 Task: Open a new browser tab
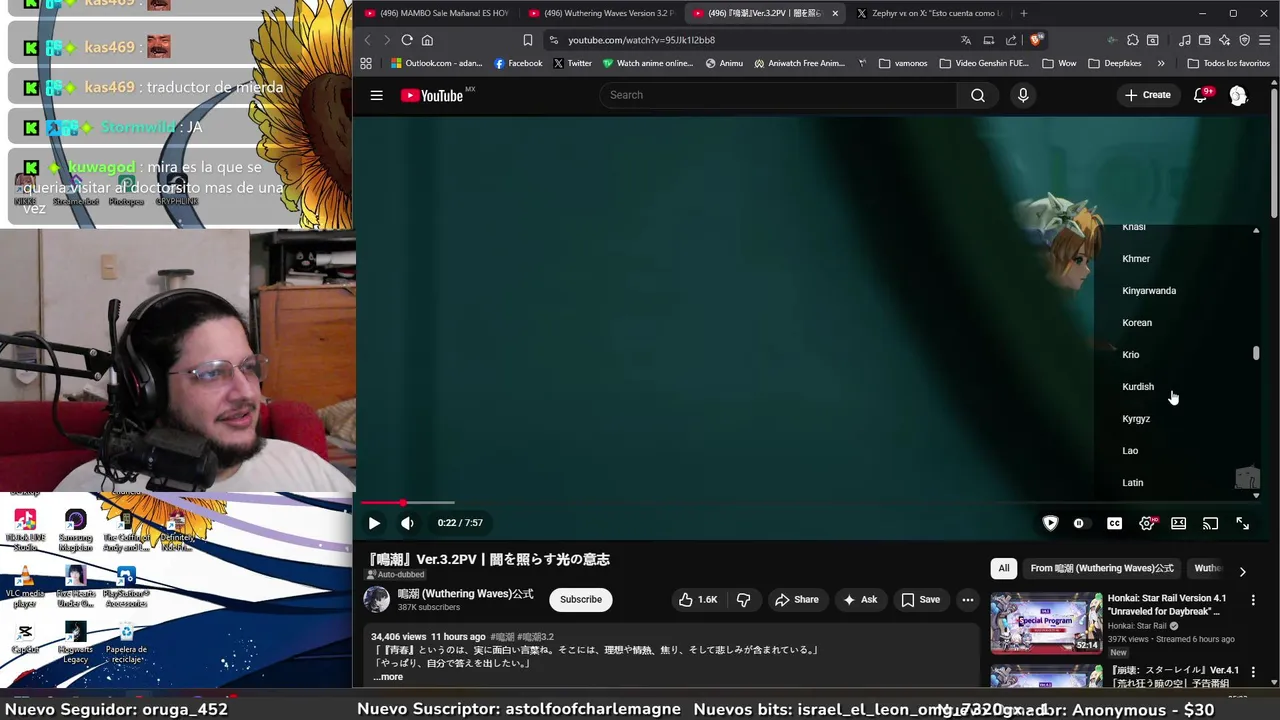[1023, 13]
